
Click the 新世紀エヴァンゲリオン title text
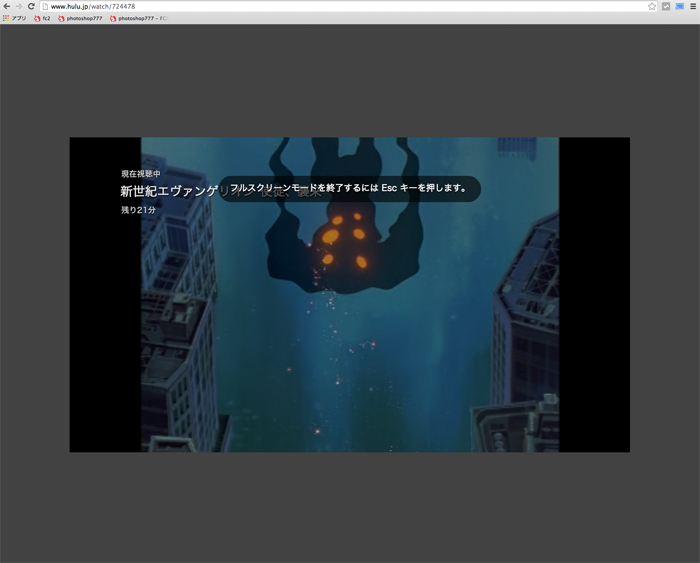click(221, 191)
